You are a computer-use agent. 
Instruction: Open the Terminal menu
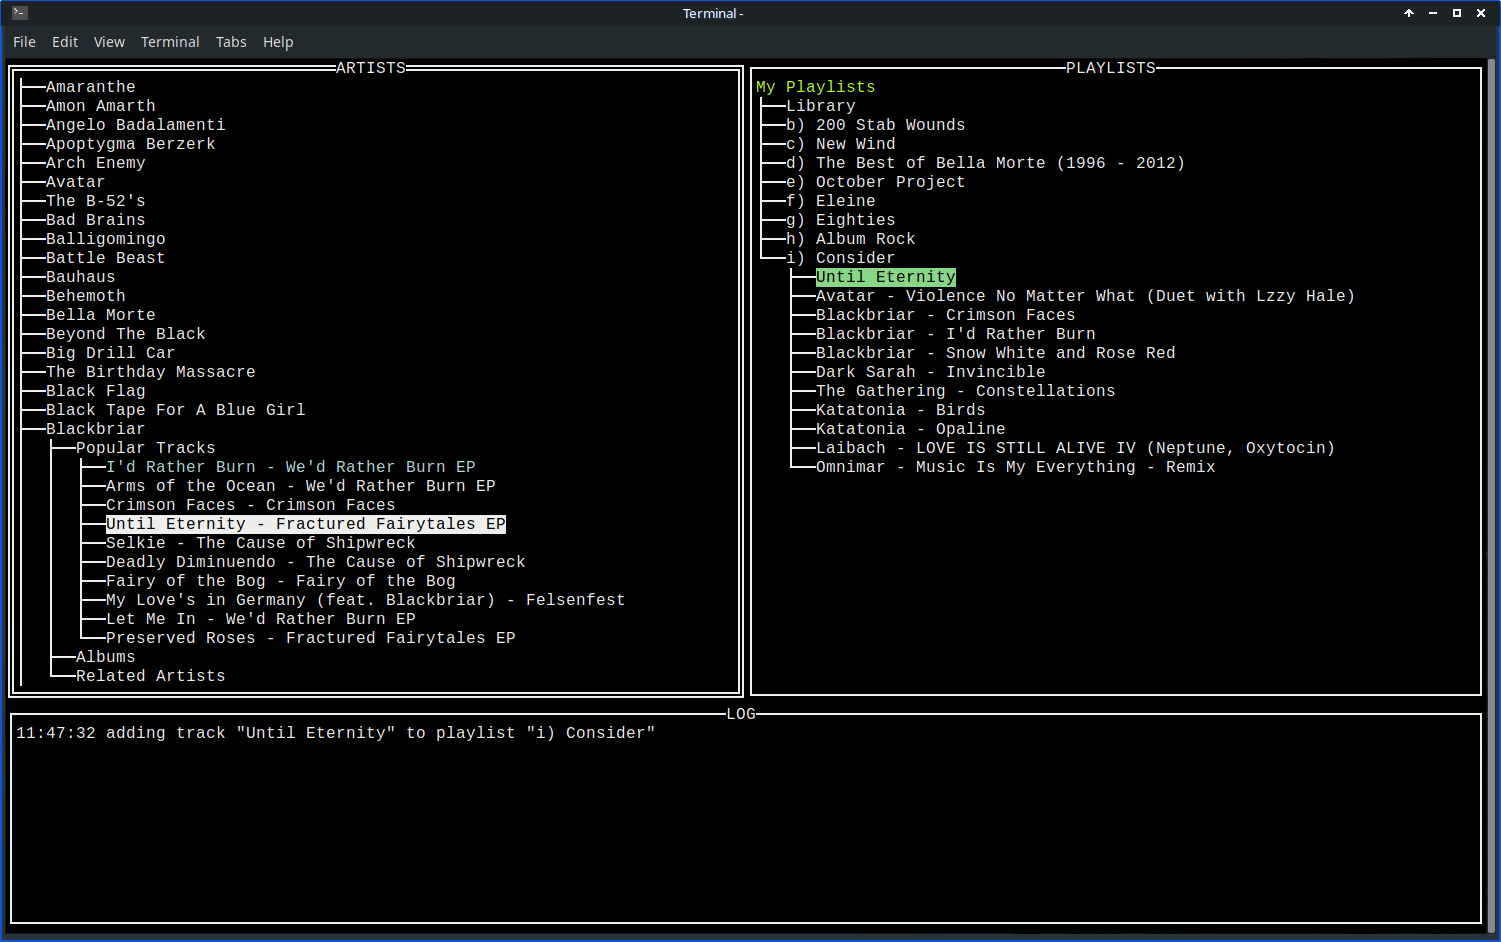[170, 42]
